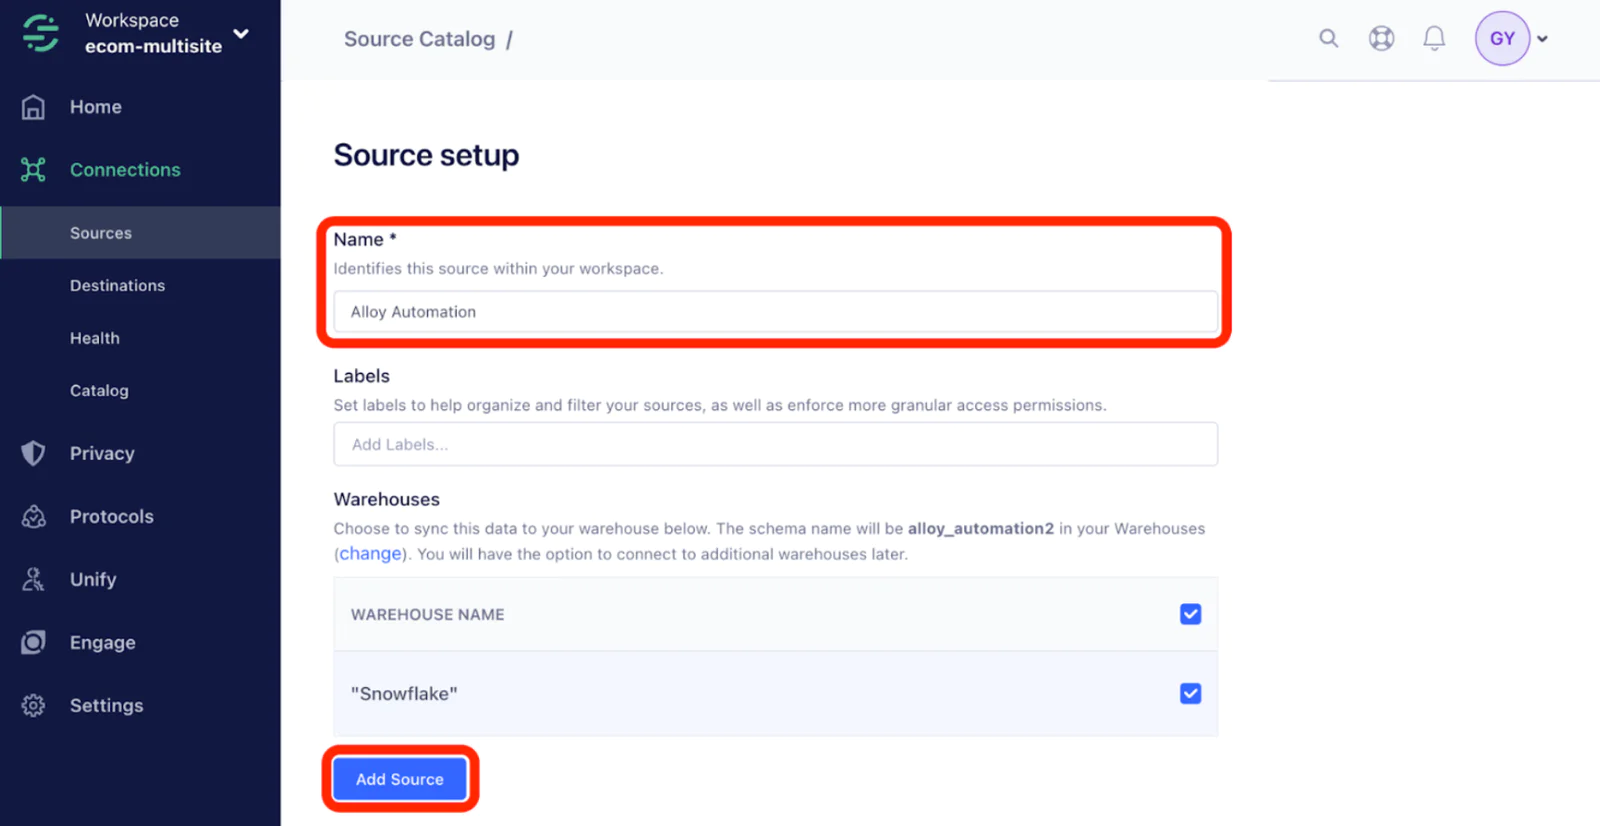Screen dimensions: 1600x826
Task: Click the Privacy shield icon
Action: click(x=34, y=453)
